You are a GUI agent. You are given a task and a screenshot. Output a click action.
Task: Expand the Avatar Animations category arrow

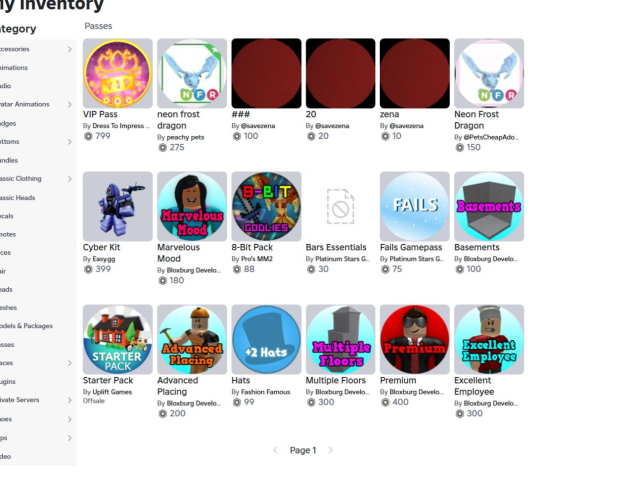[x=69, y=105]
